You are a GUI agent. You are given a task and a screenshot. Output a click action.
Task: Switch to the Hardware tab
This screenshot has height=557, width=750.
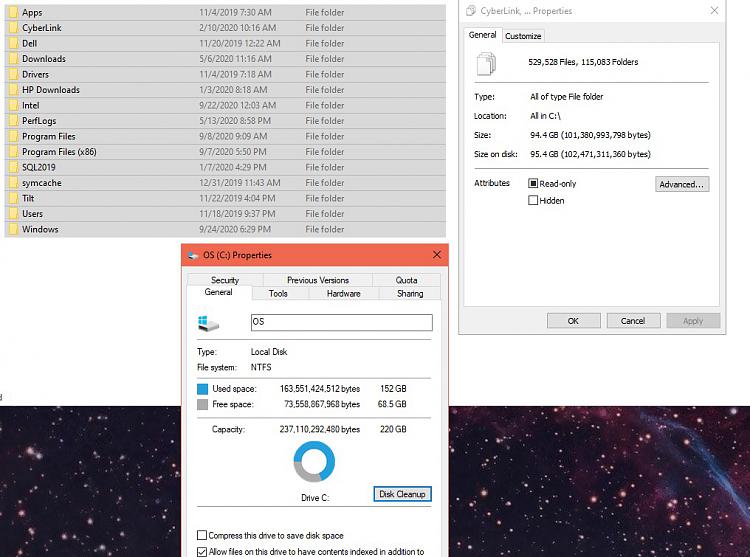click(x=343, y=294)
